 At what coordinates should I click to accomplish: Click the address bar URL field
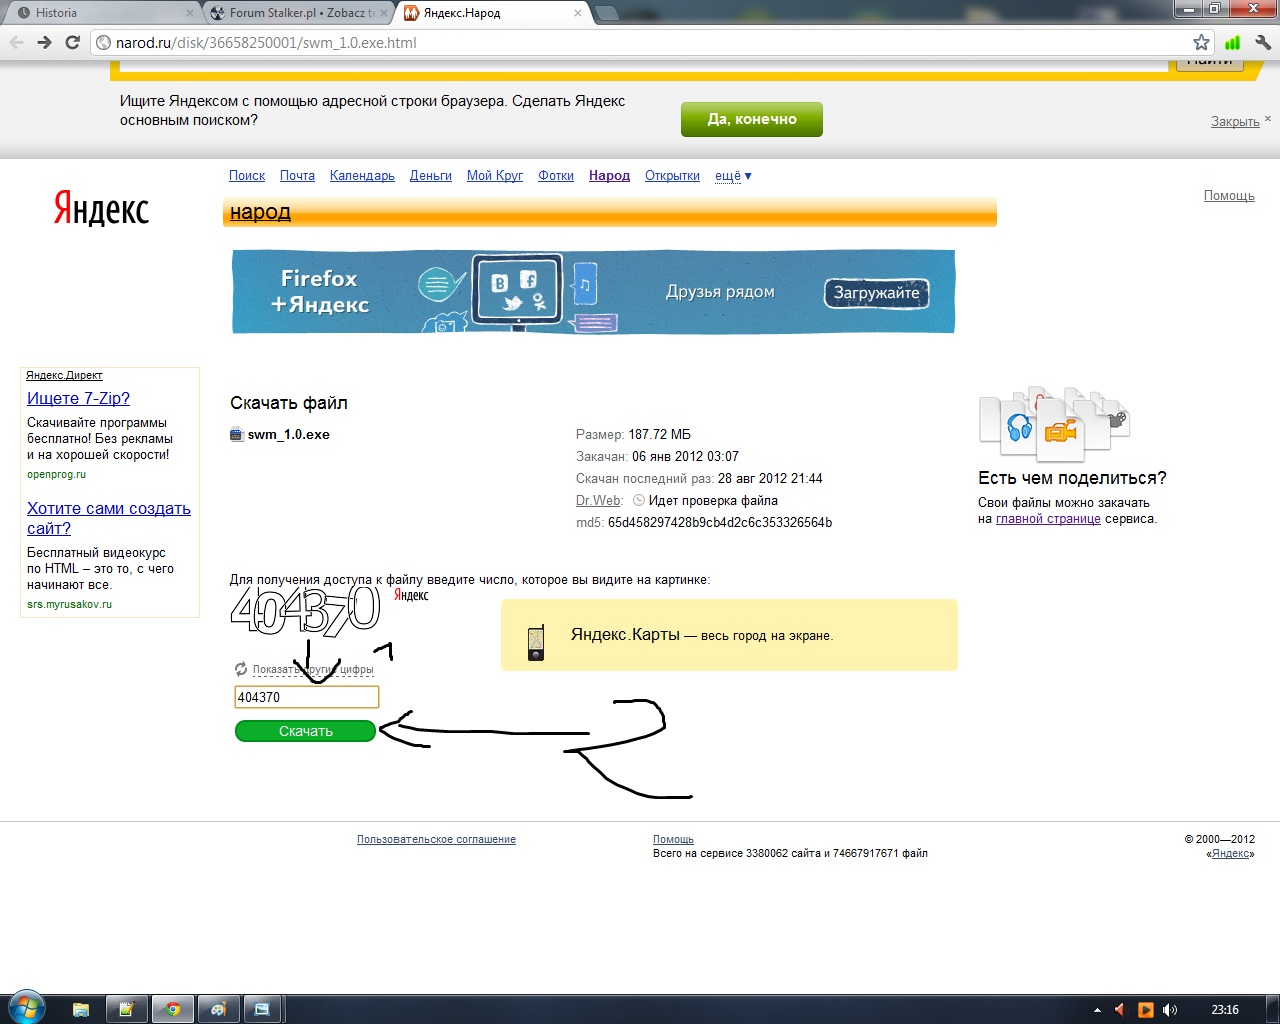coord(640,42)
